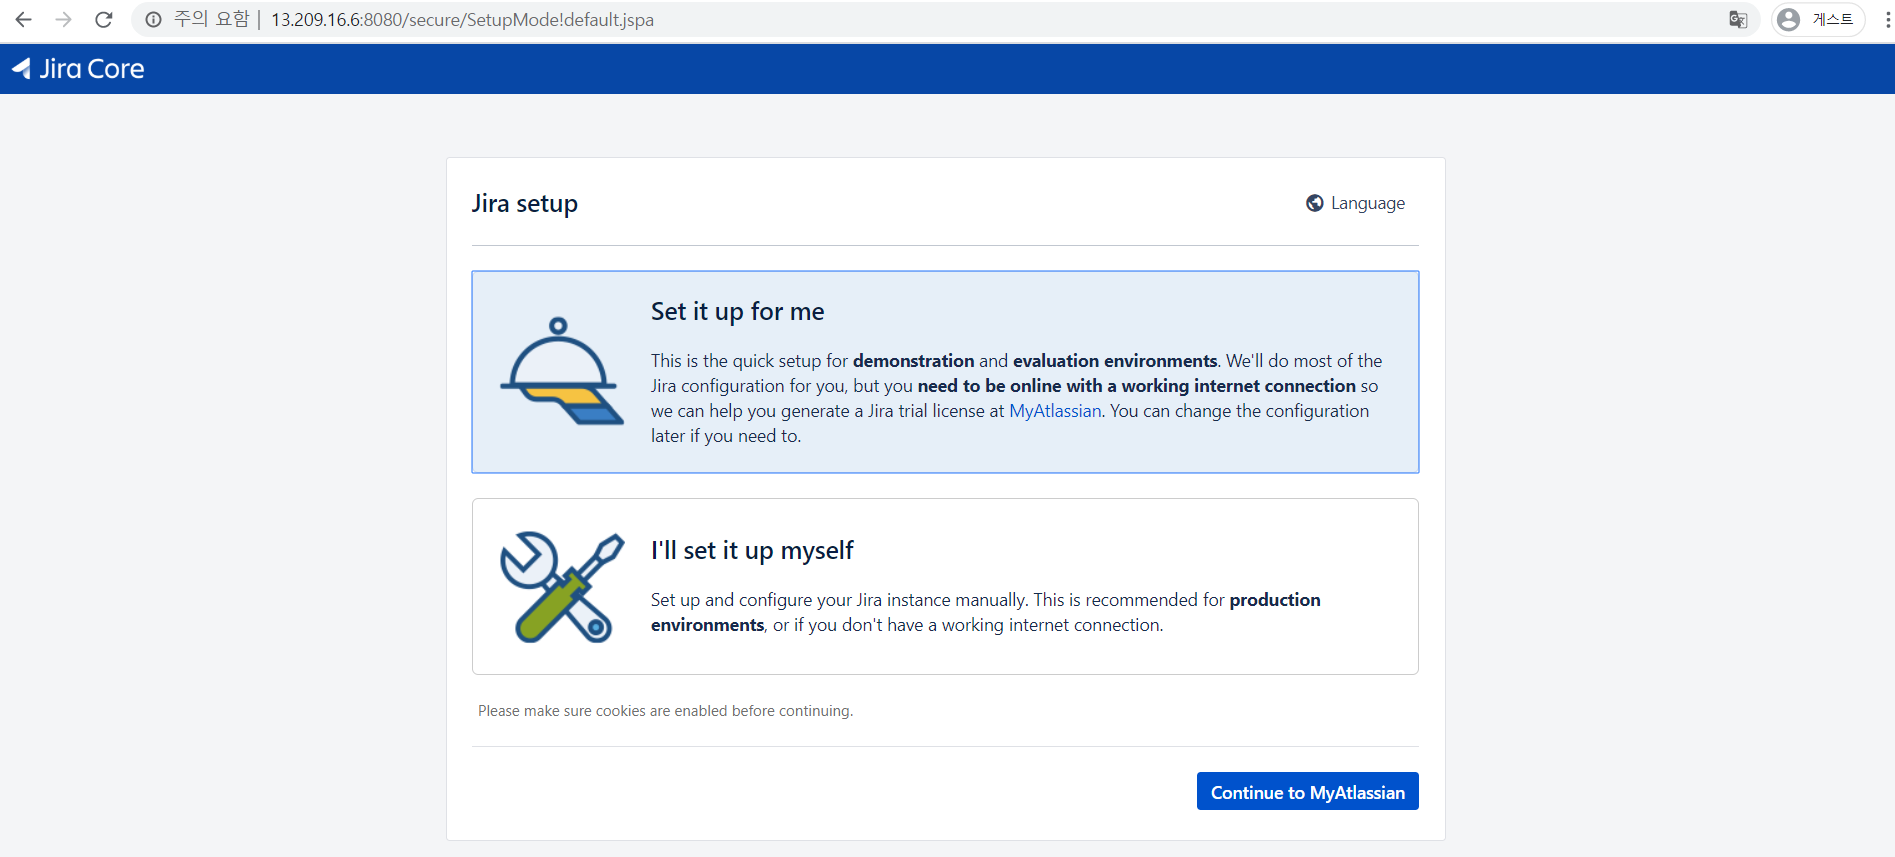Open site security info icon
The width and height of the screenshot is (1895, 857).
coord(153,19)
